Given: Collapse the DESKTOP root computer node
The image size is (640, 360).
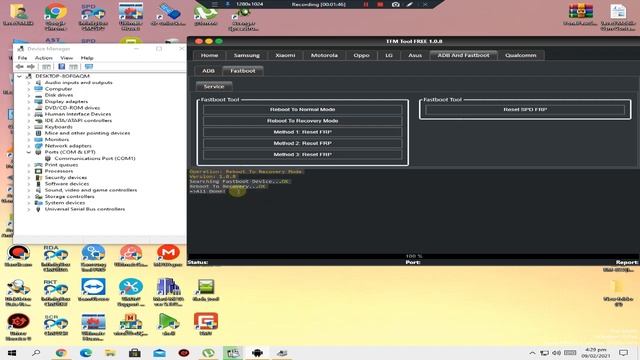Looking at the screenshot, I should (19, 76).
